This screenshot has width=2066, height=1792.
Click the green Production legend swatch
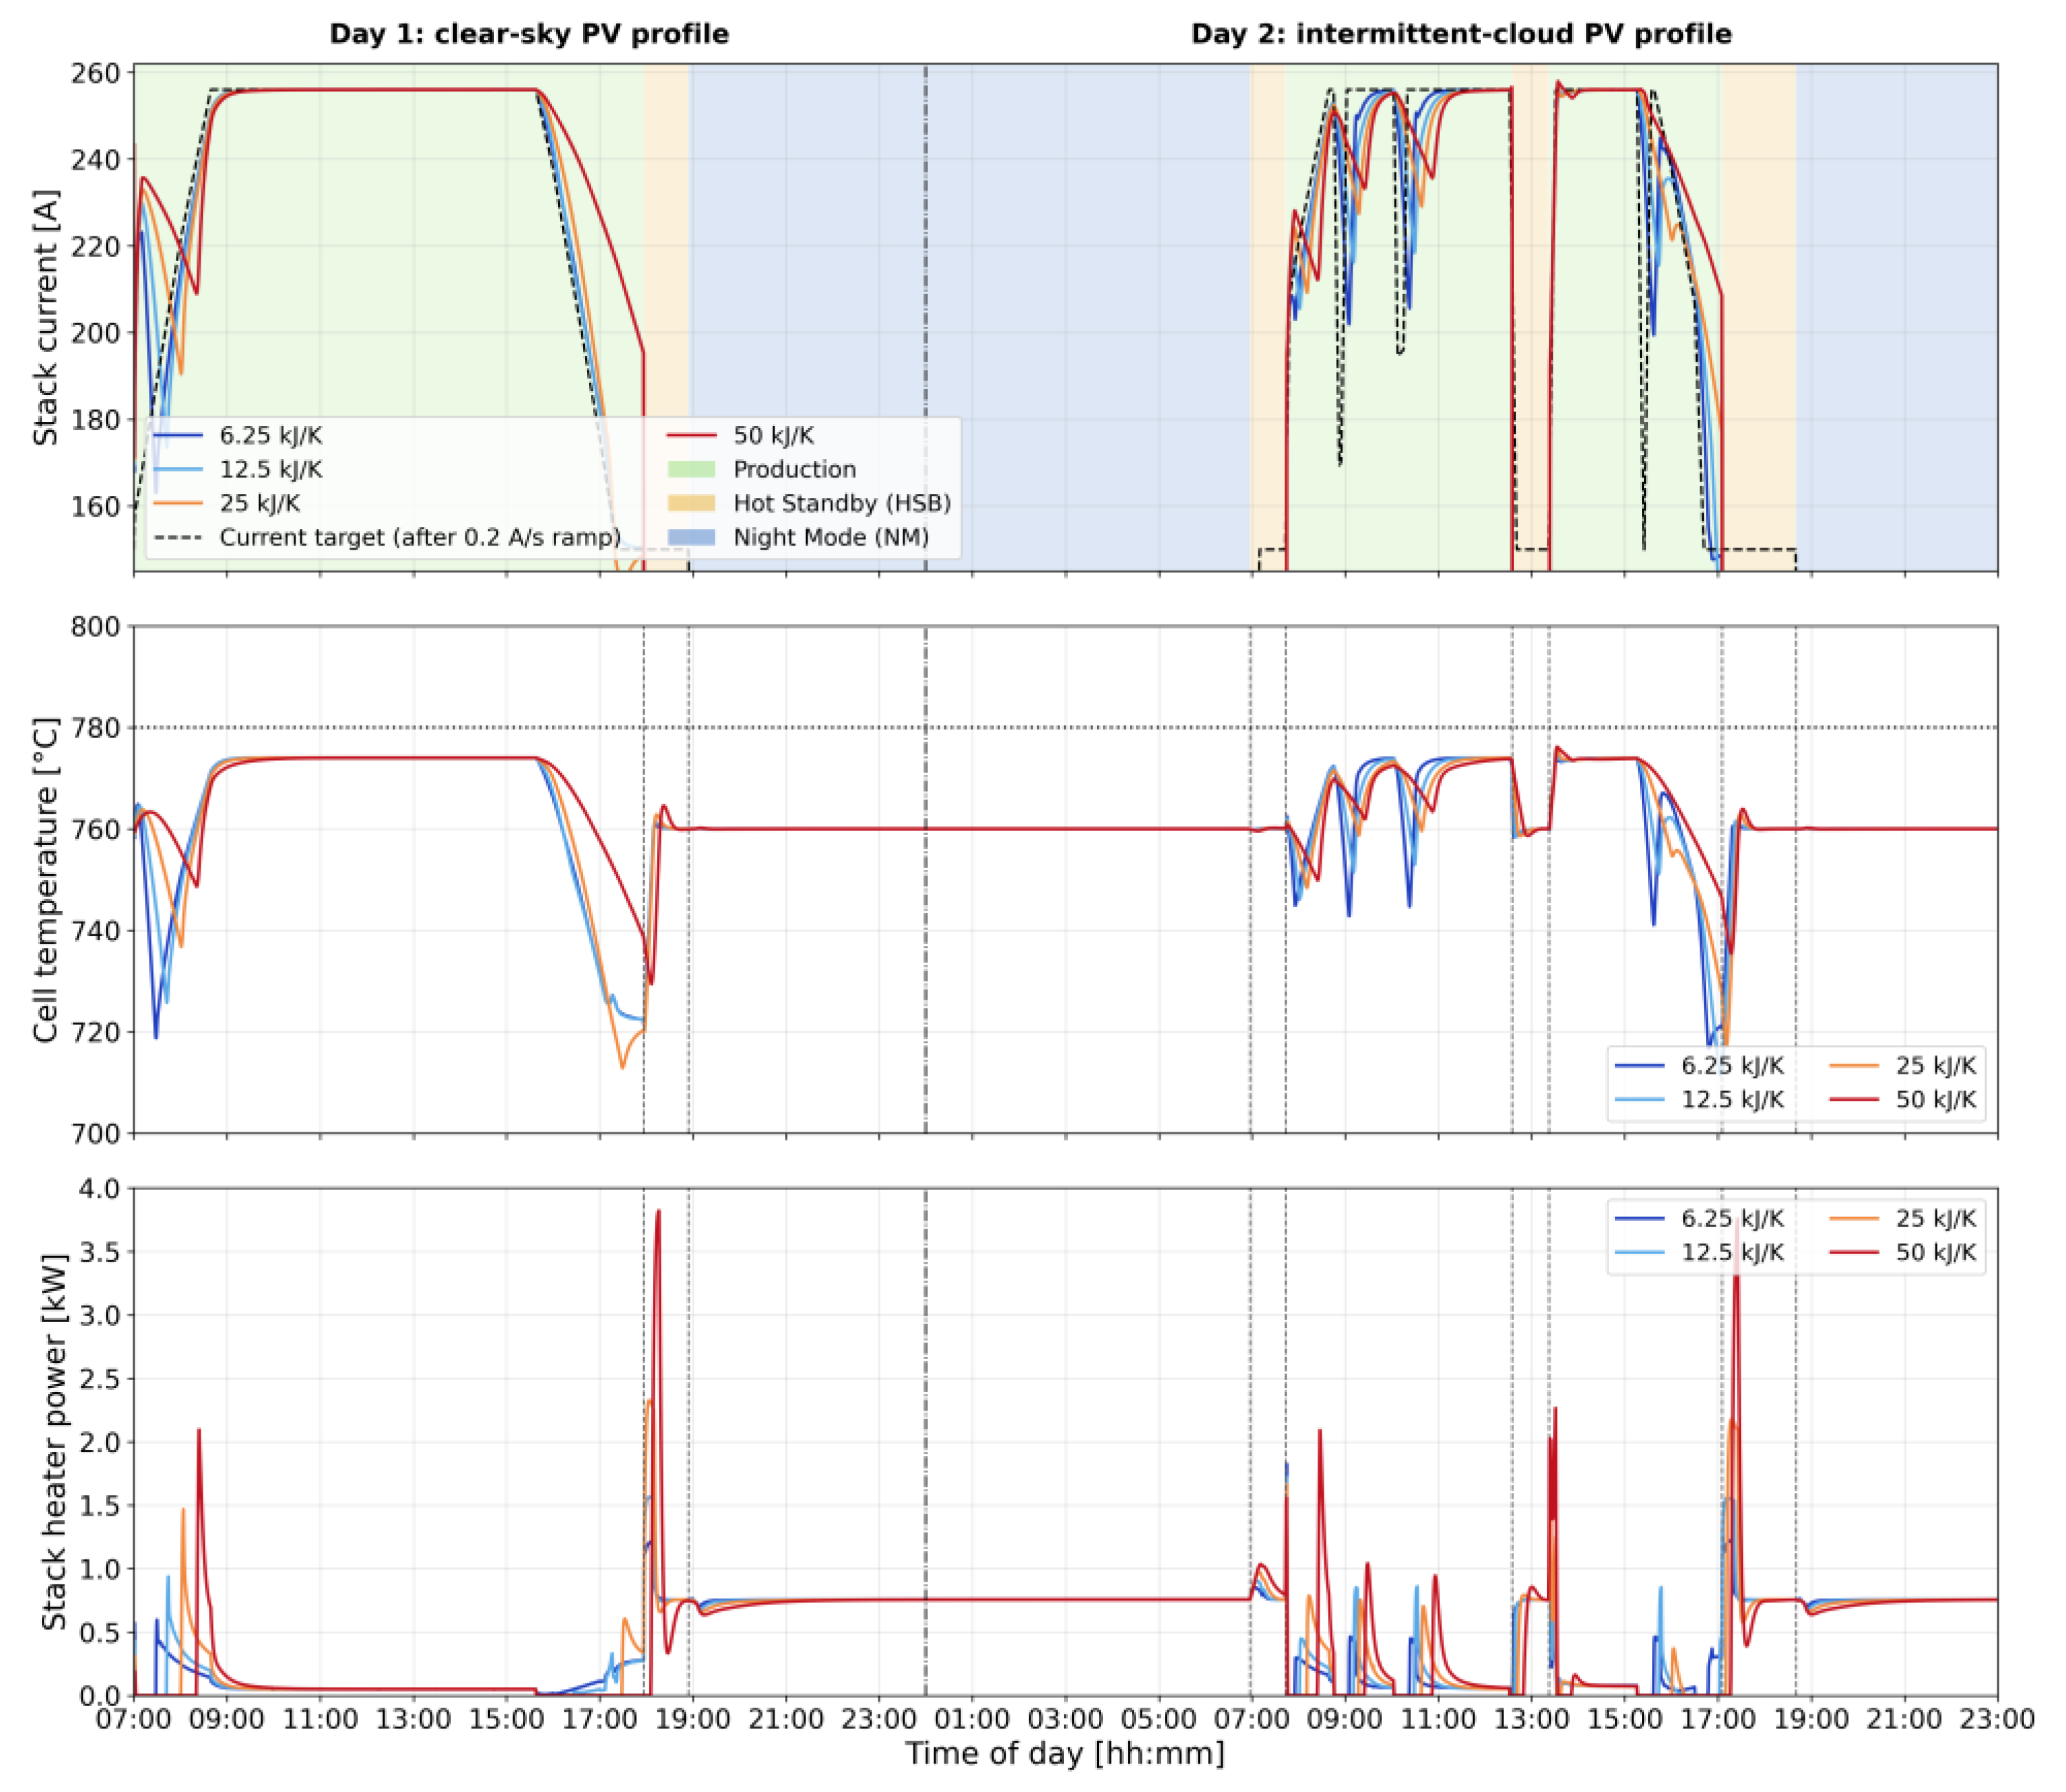690,469
